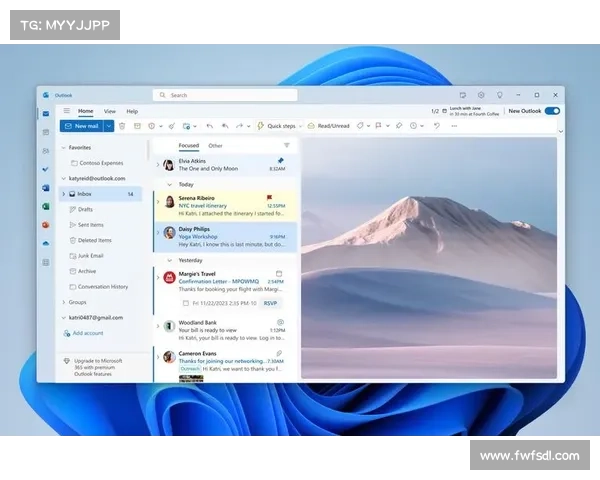Open the Daisy Philips Yoga Workshop message
This screenshot has height=480, width=600.
pyautogui.click(x=225, y=237)
